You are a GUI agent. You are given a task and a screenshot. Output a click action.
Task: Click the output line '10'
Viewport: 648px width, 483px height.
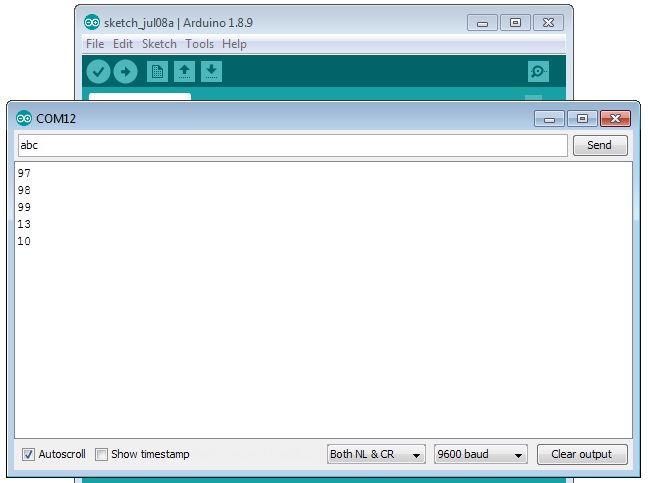[24, 241]
